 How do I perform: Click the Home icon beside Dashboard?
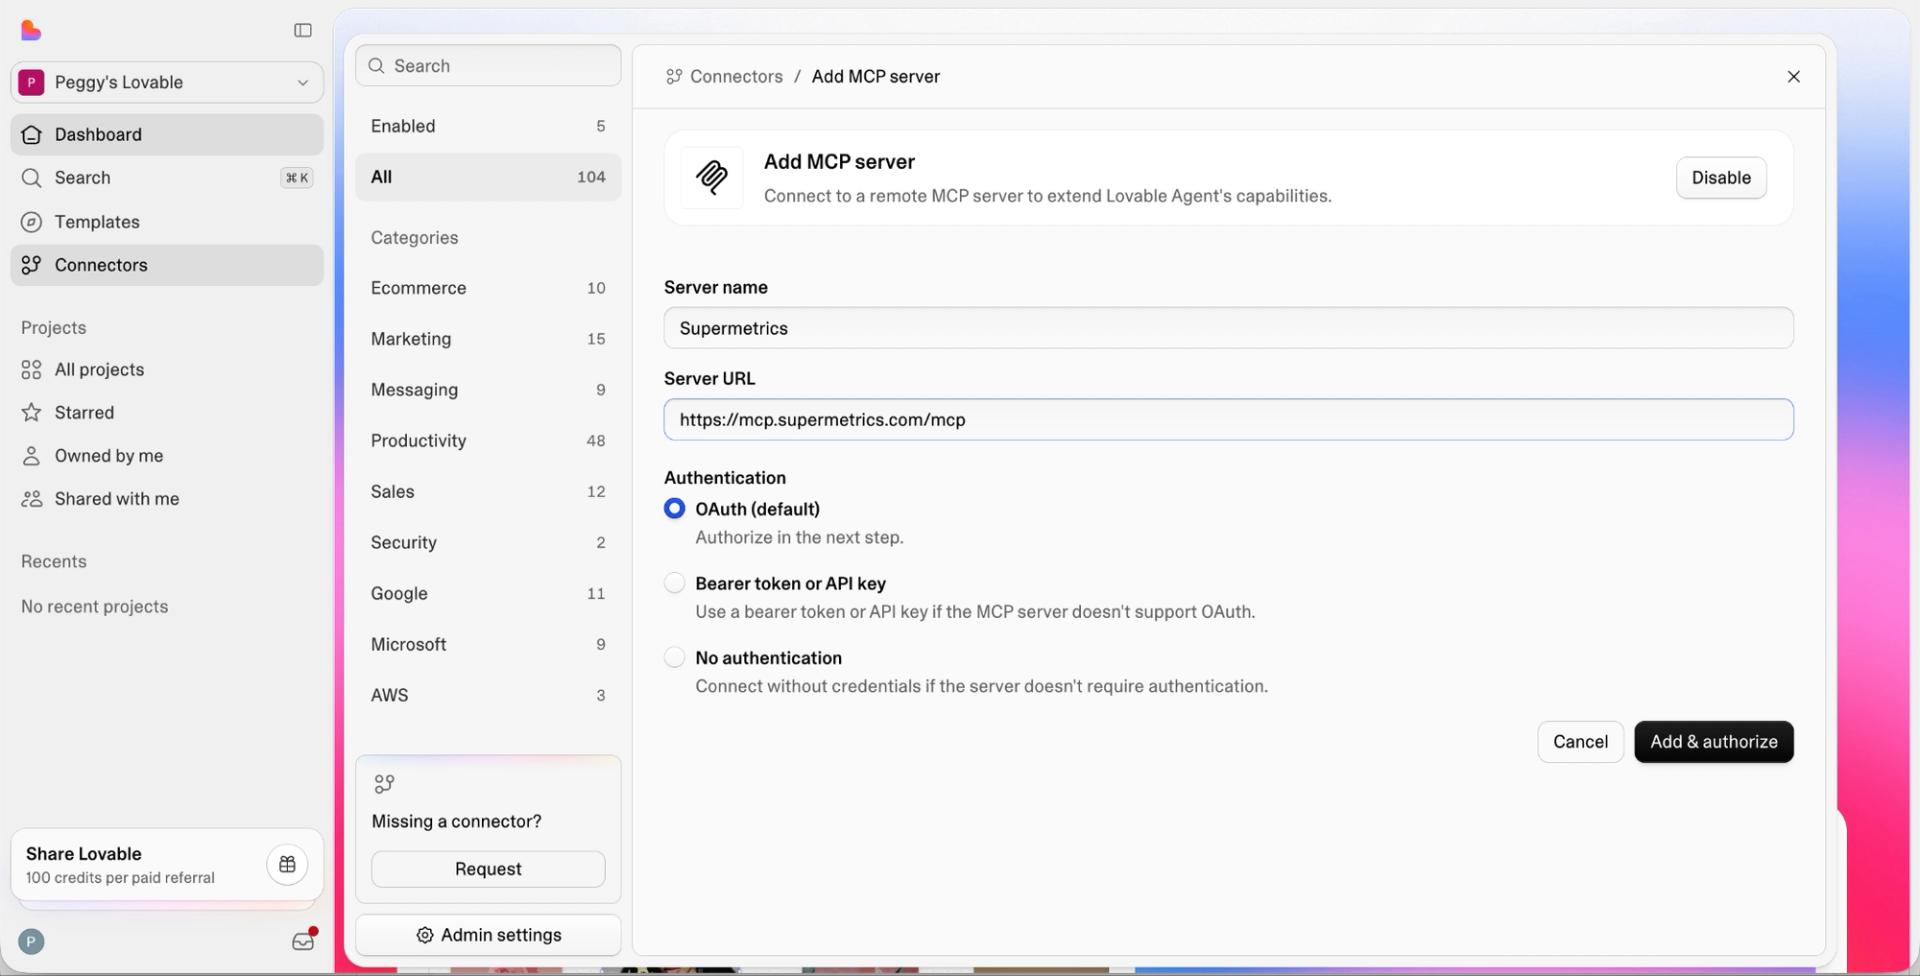click(x=32, y=134)
